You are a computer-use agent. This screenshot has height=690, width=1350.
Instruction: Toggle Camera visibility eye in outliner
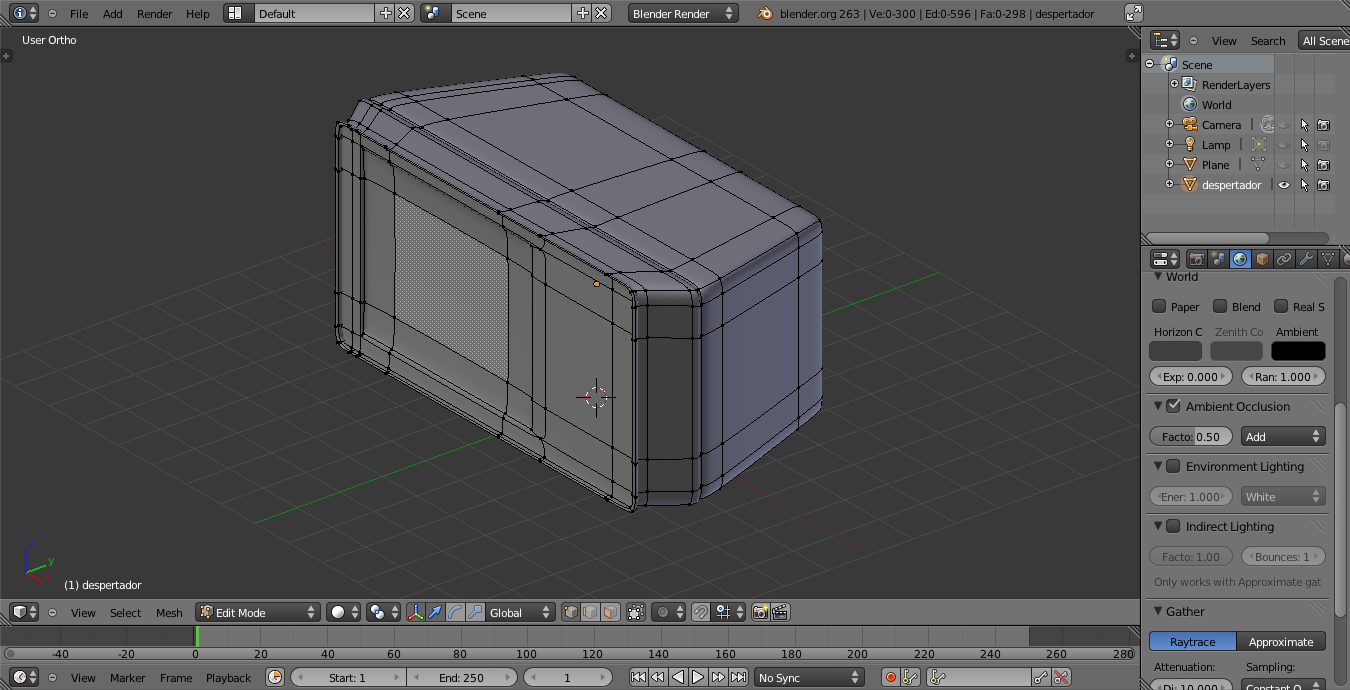pos(1284,125)
